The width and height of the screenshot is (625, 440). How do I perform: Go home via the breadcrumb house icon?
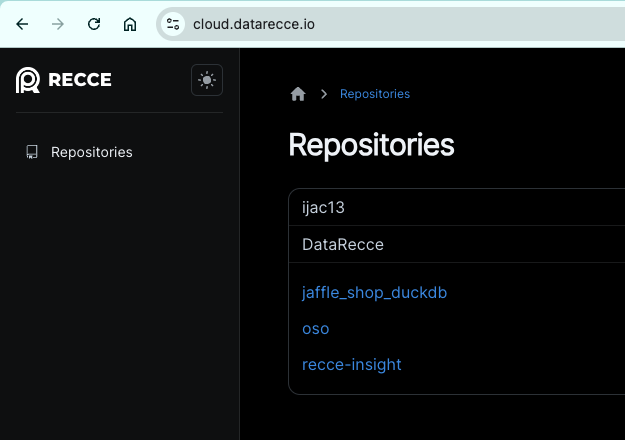click(298, 94)
